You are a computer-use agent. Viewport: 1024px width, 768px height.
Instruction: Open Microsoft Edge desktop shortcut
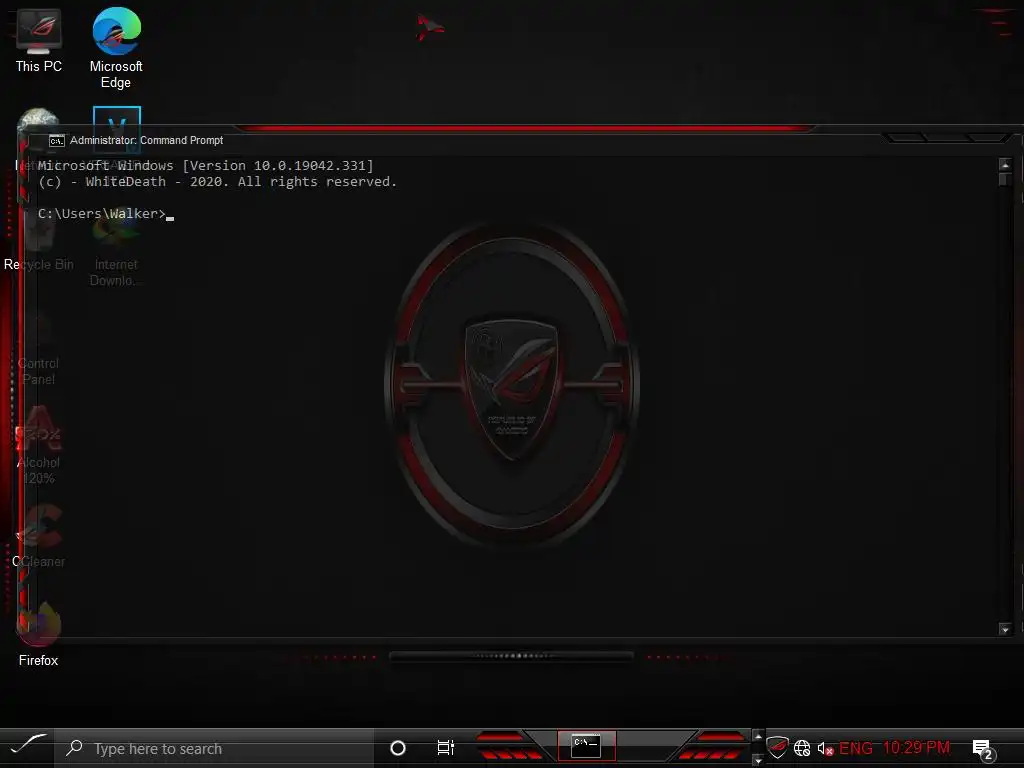[x=116, y=48]
